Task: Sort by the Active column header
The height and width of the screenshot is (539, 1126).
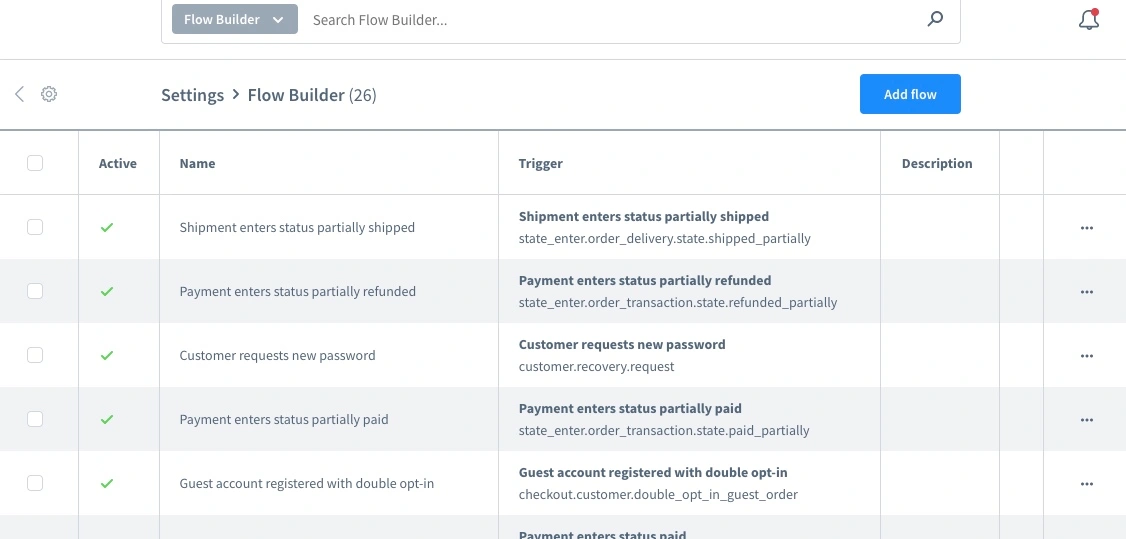Action: (117, 163)
